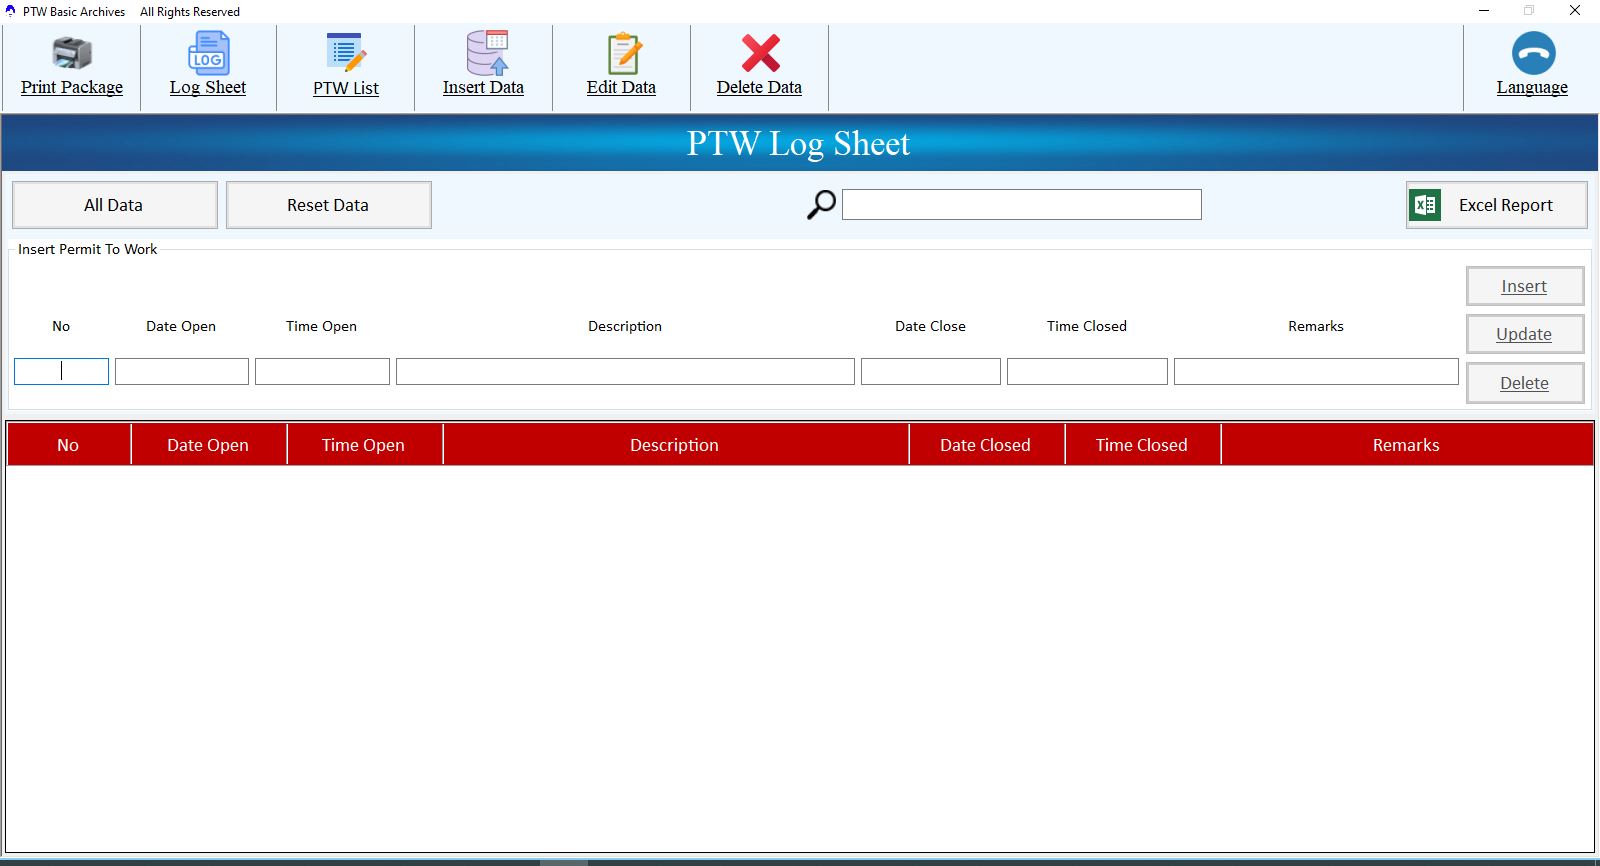Click the Print Package printer icon
The image size is (1600, 866).
point(72,52)
